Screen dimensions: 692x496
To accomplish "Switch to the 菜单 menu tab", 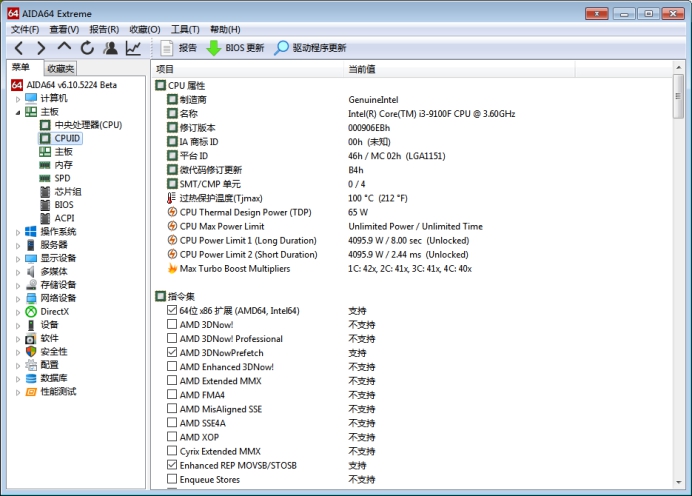I will [x=21, y=67].
